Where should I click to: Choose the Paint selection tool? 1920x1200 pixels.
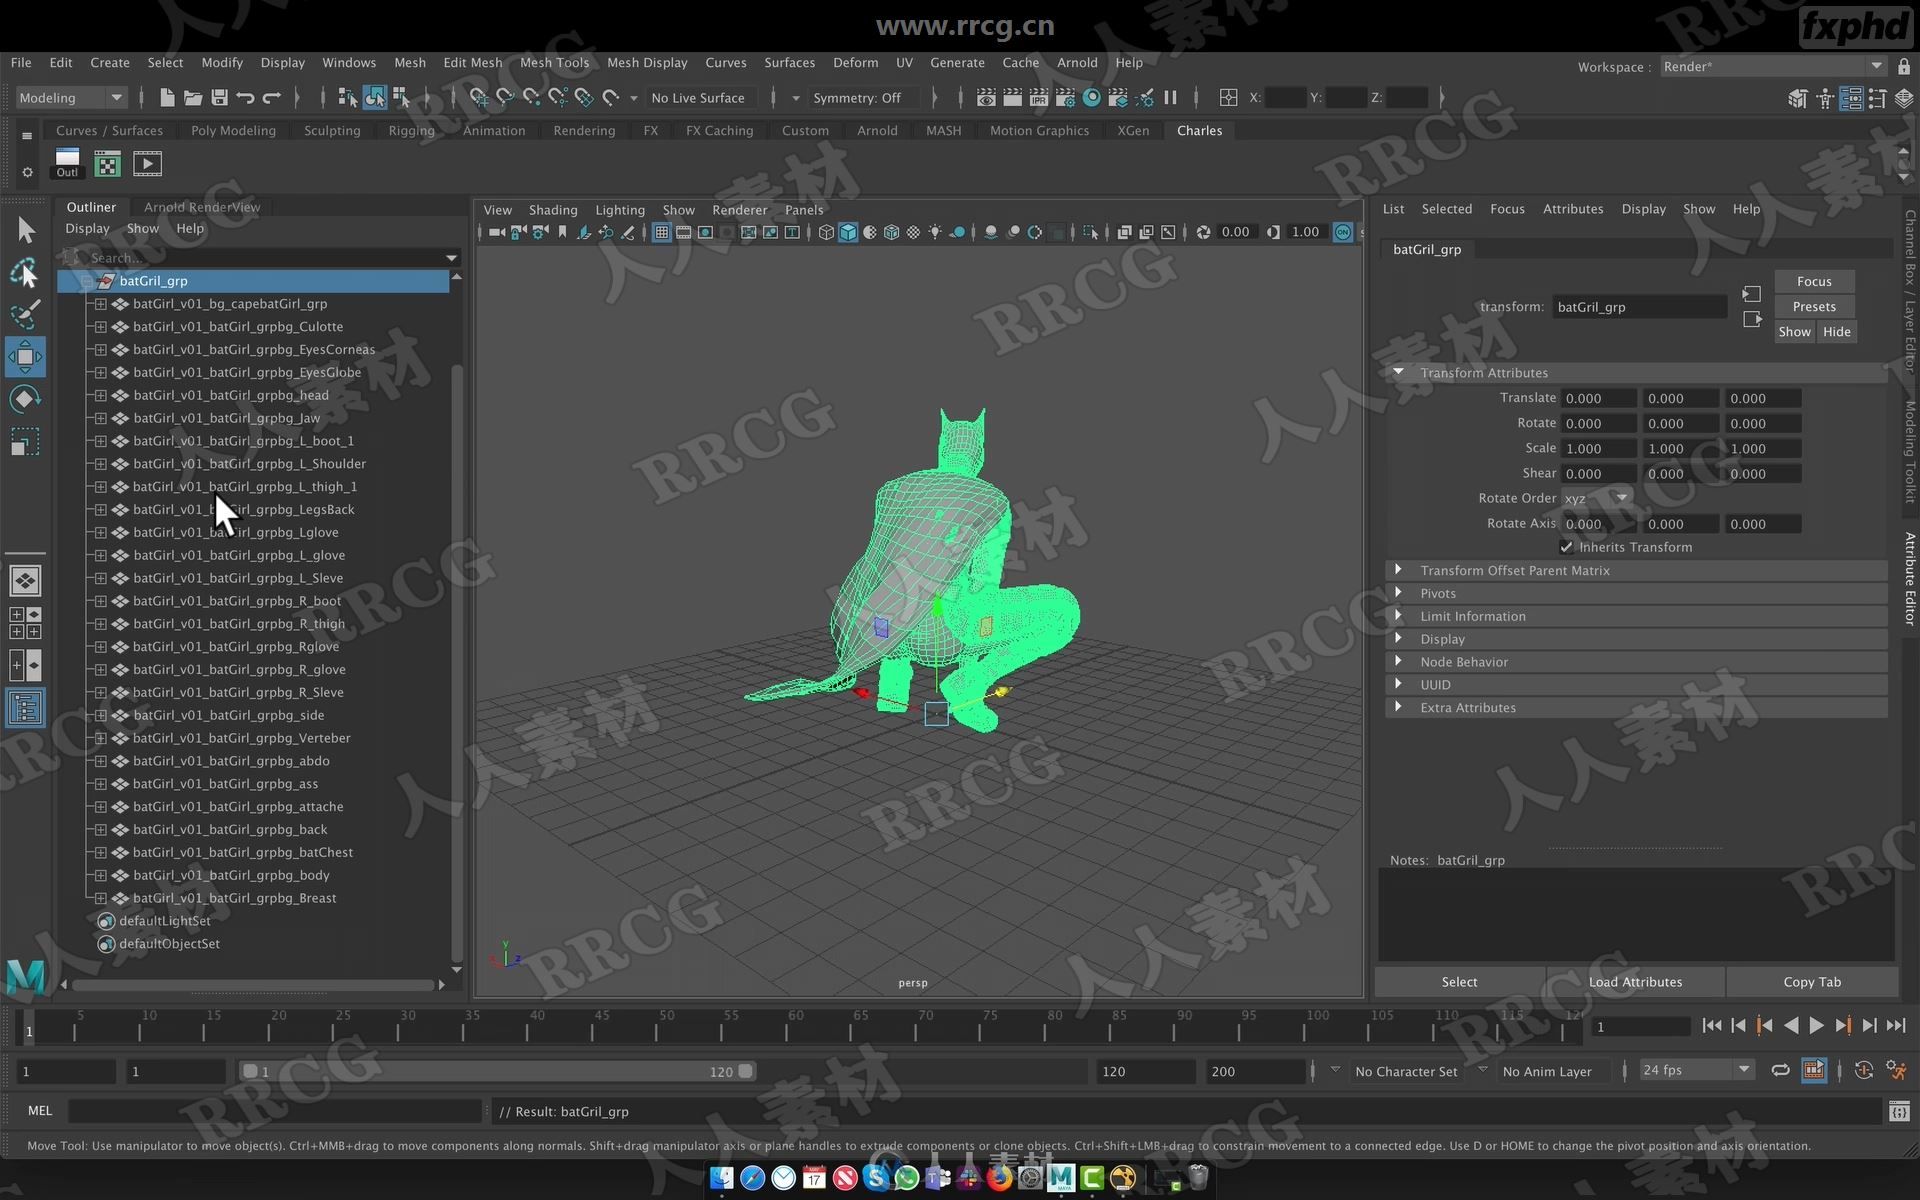25,314
